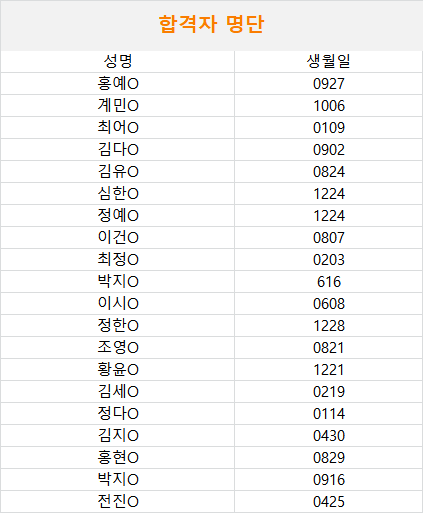Click the birthdate cell 1006
The width and height of the screenshot is (423, 513).
[x=329, y=105]
